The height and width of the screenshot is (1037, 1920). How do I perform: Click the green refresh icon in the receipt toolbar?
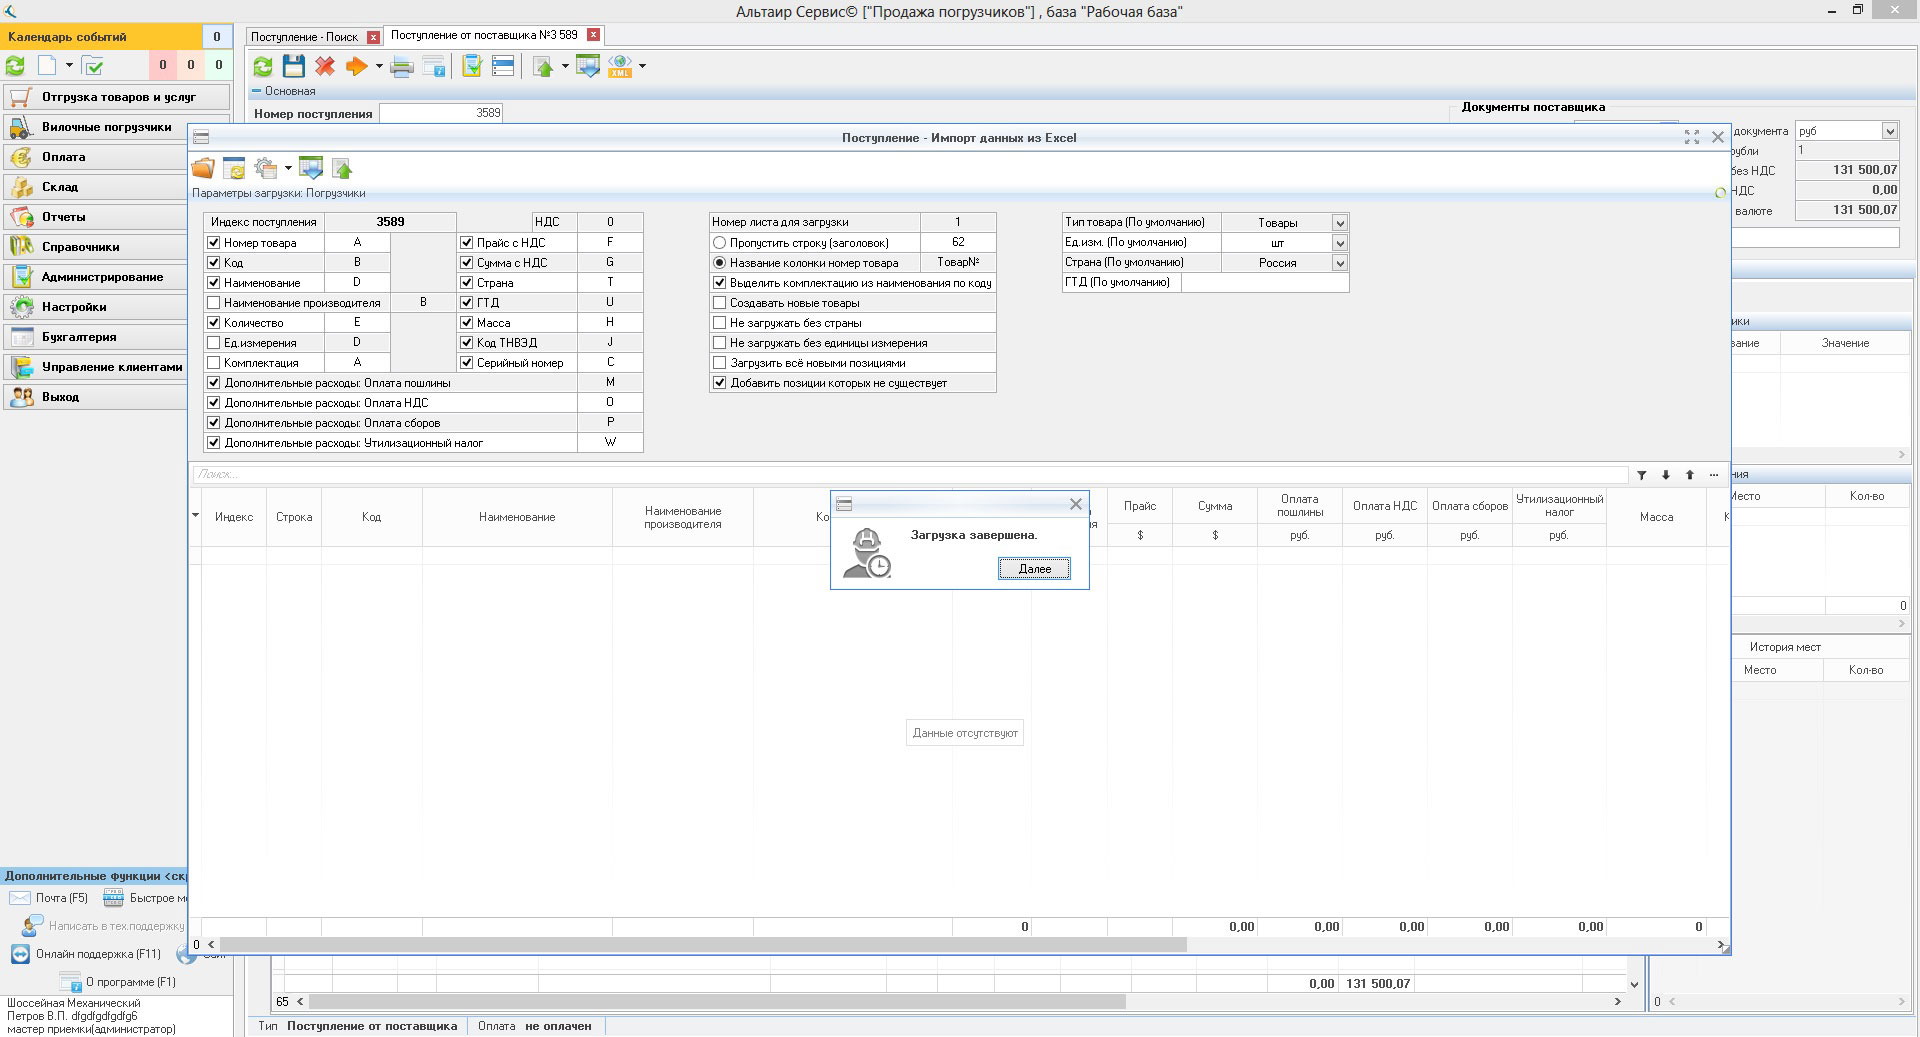[x=263, y=67]
